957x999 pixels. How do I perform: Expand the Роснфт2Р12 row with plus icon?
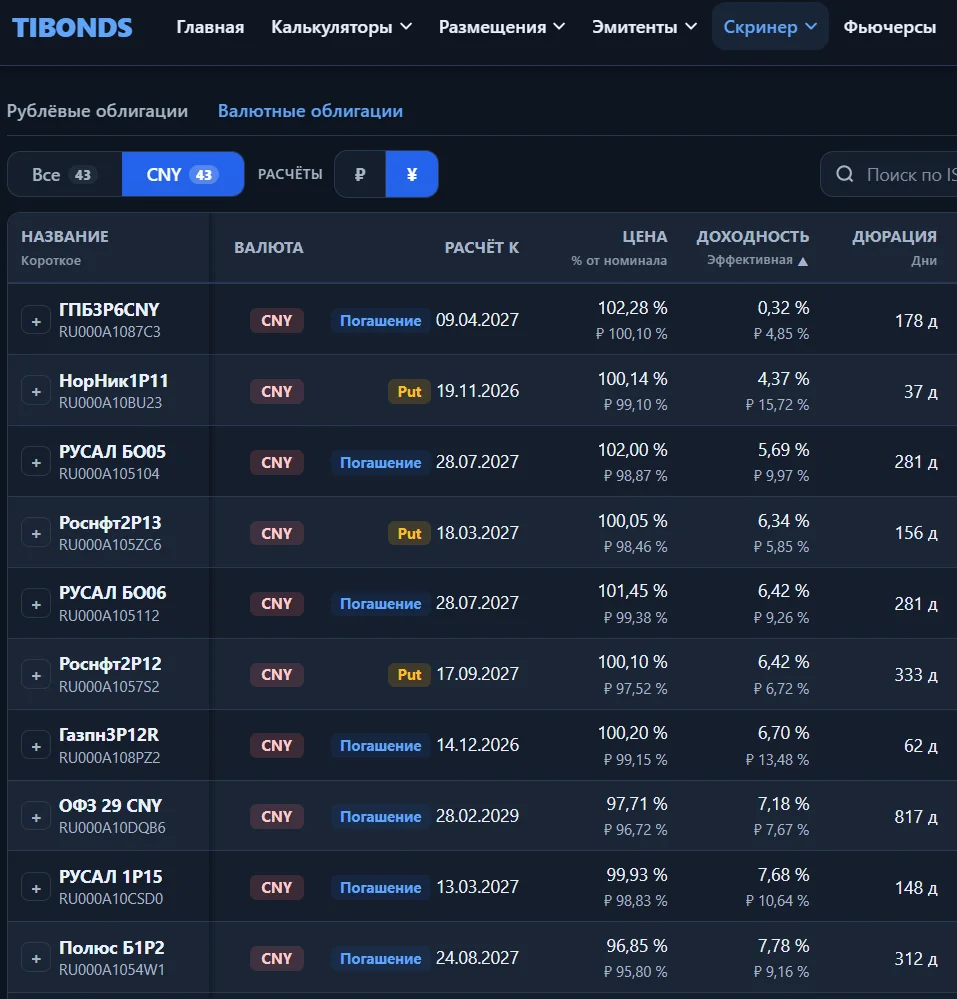click(36, 675)
